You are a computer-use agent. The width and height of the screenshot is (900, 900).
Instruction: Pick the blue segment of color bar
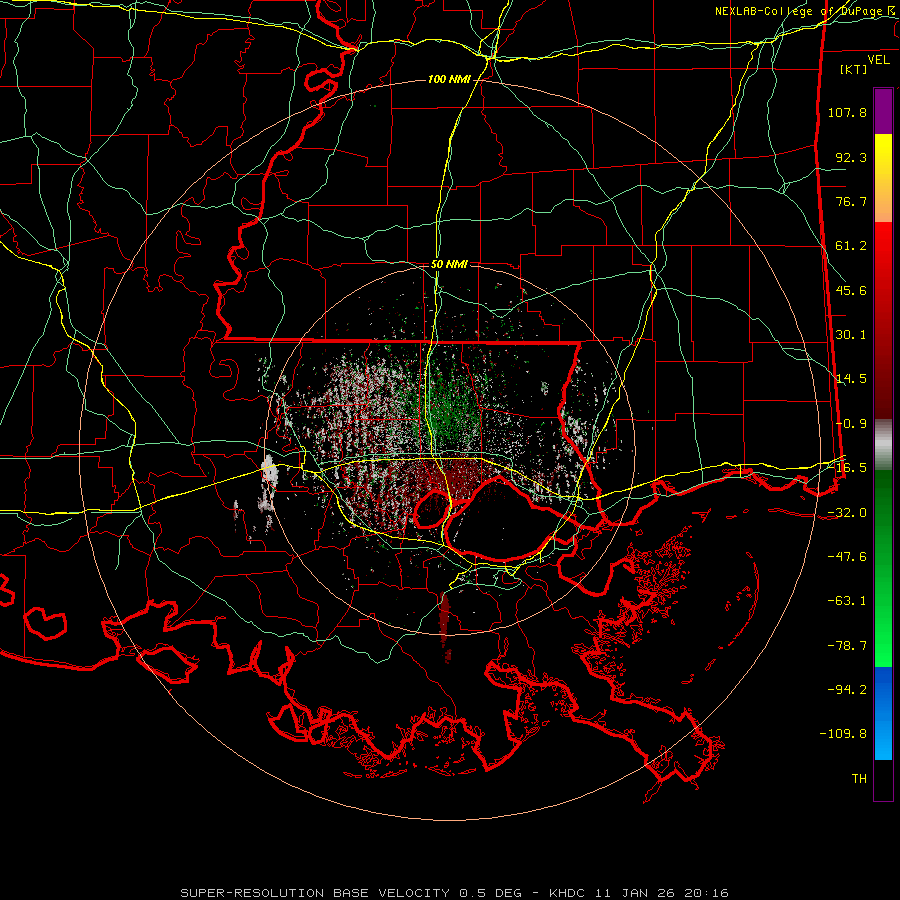(883, 713)
